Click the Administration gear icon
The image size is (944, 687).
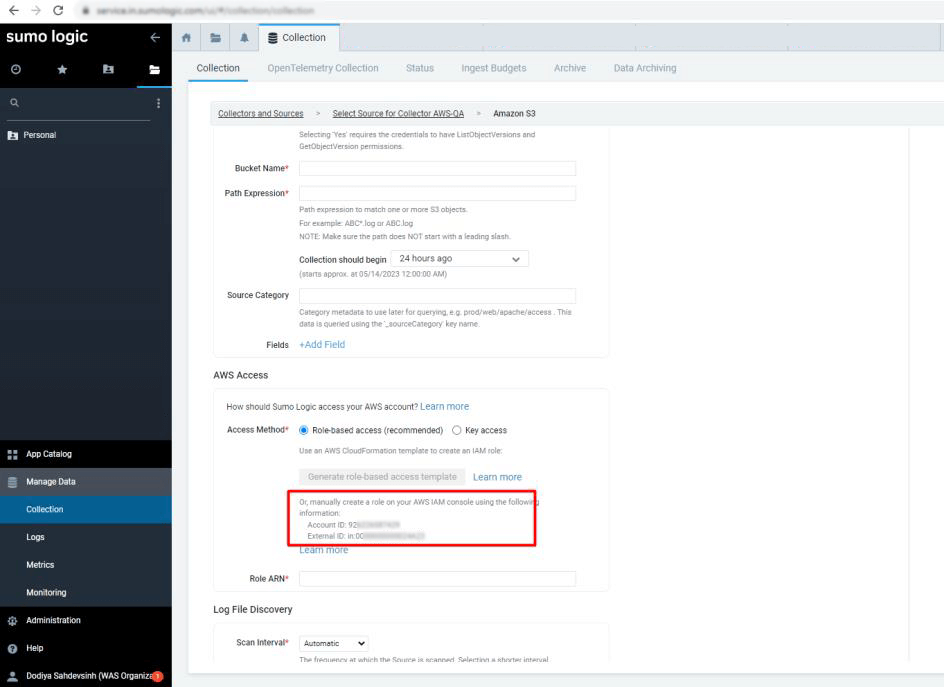coord(12,621)
